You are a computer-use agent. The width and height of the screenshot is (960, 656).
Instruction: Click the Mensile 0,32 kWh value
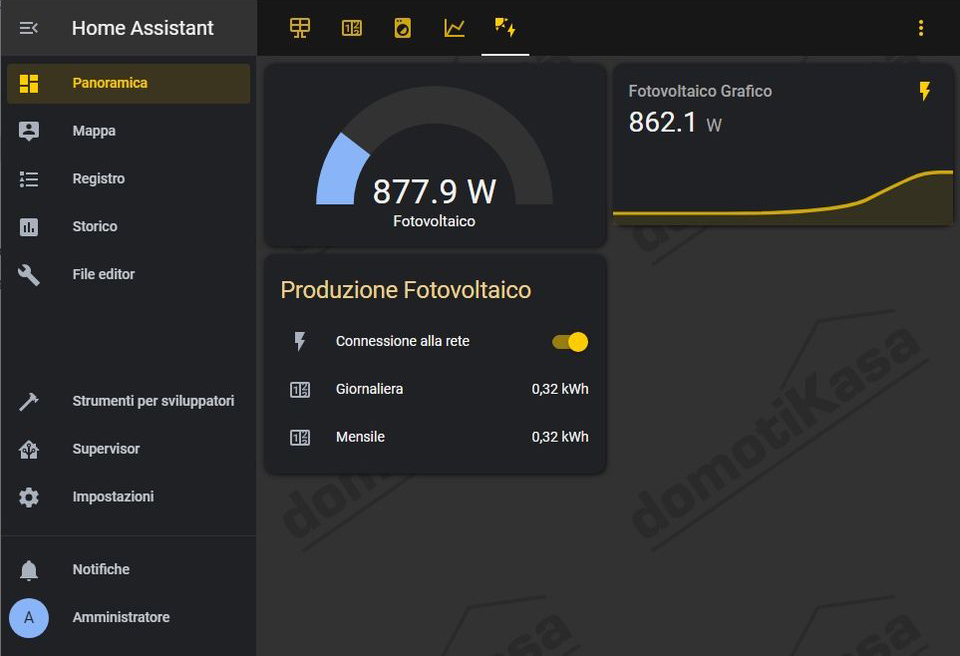point(560,437)
